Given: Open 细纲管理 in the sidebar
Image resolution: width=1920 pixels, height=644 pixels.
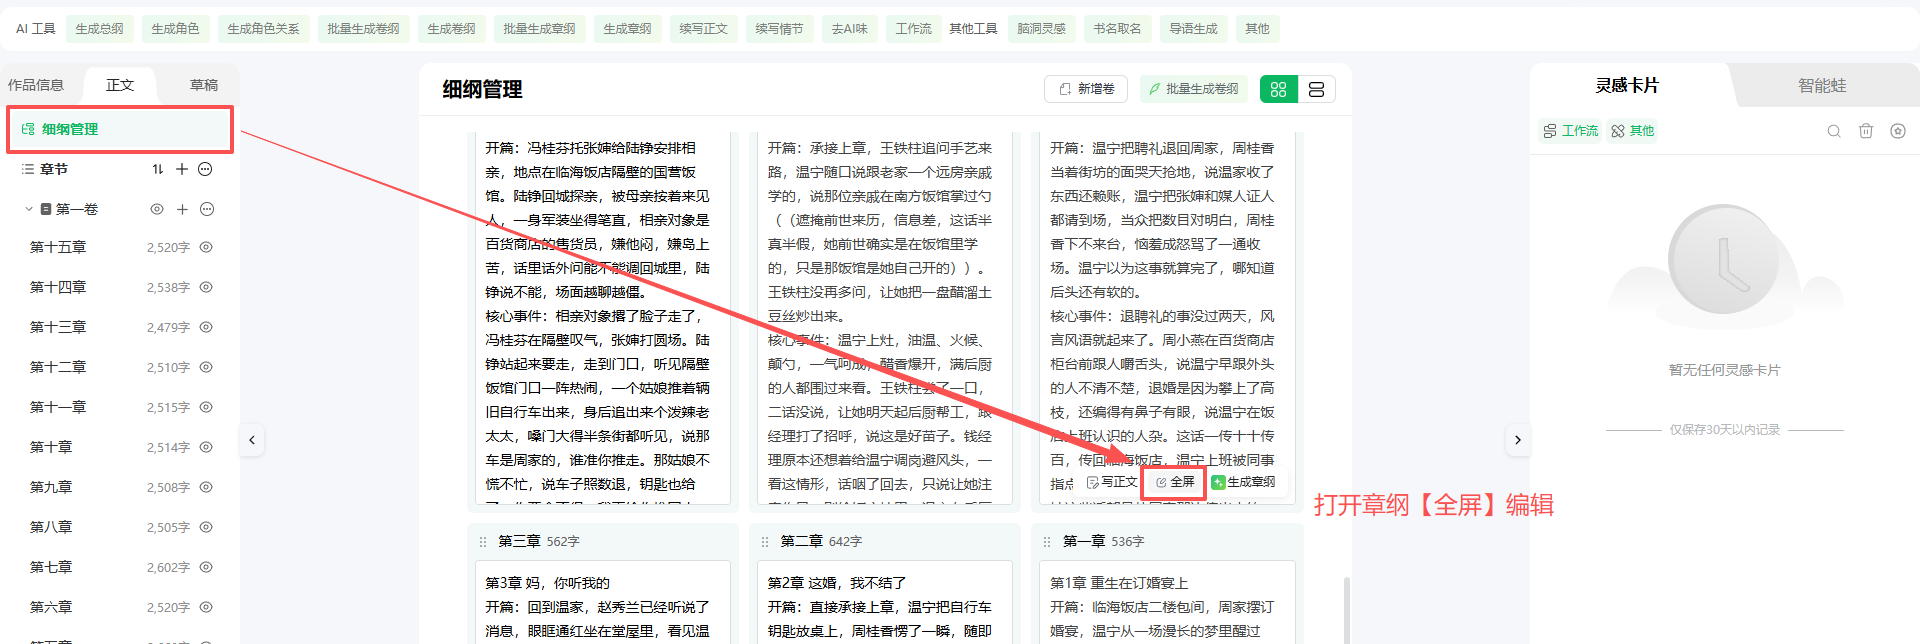Looking at the screenshot, I should point(120,129).
